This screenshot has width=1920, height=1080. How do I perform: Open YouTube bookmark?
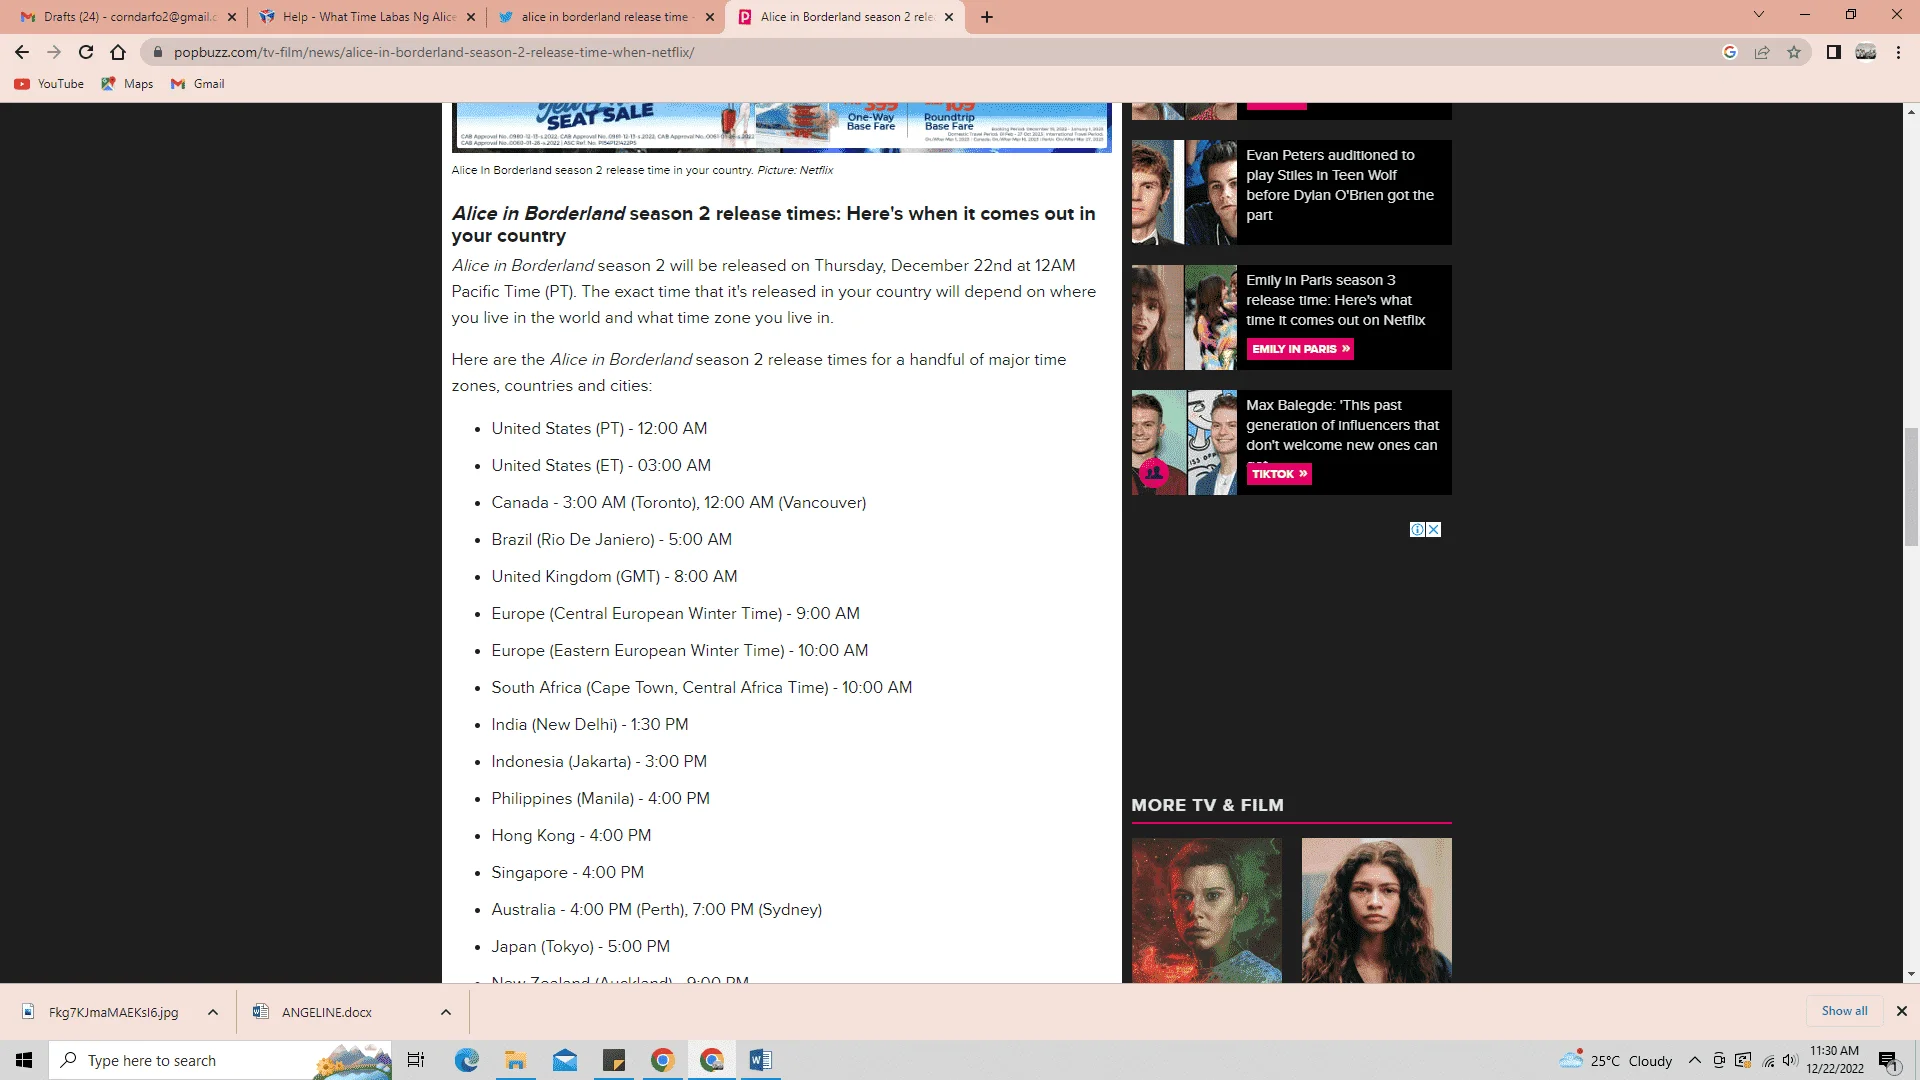point(49,84)
